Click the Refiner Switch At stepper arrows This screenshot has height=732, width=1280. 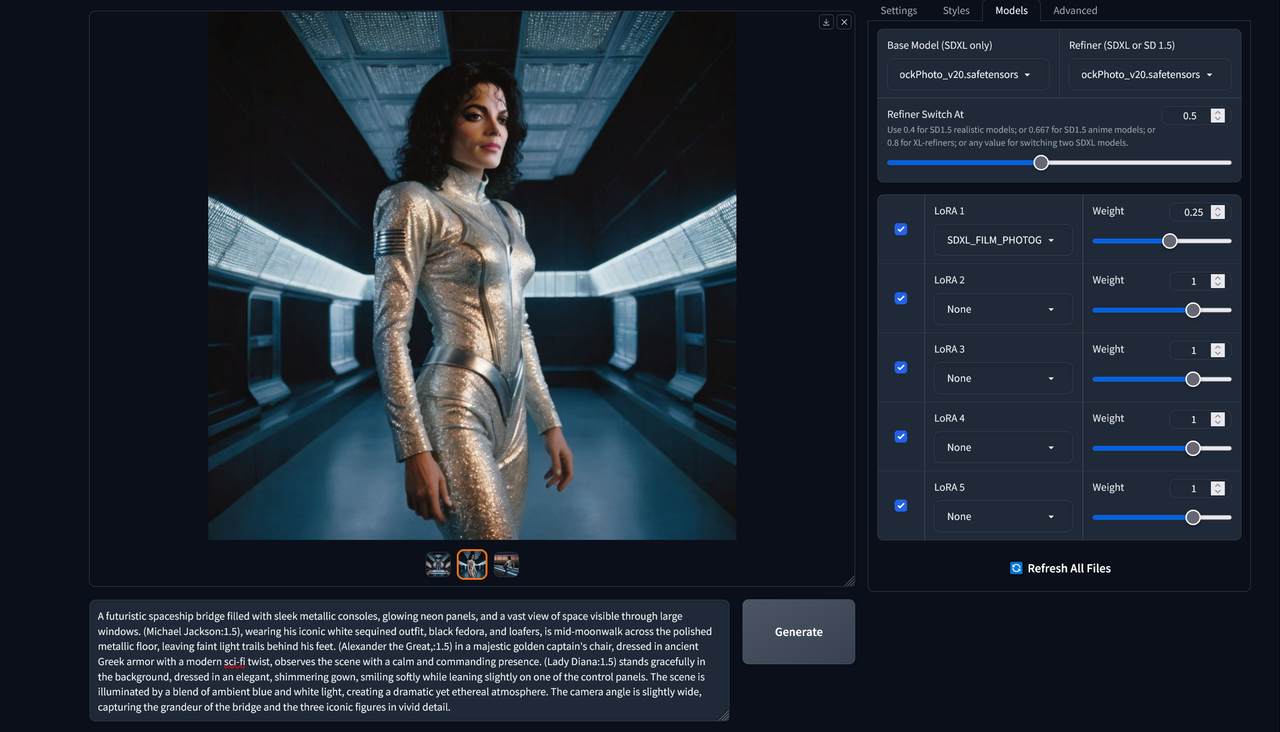tap(1217, 116)
